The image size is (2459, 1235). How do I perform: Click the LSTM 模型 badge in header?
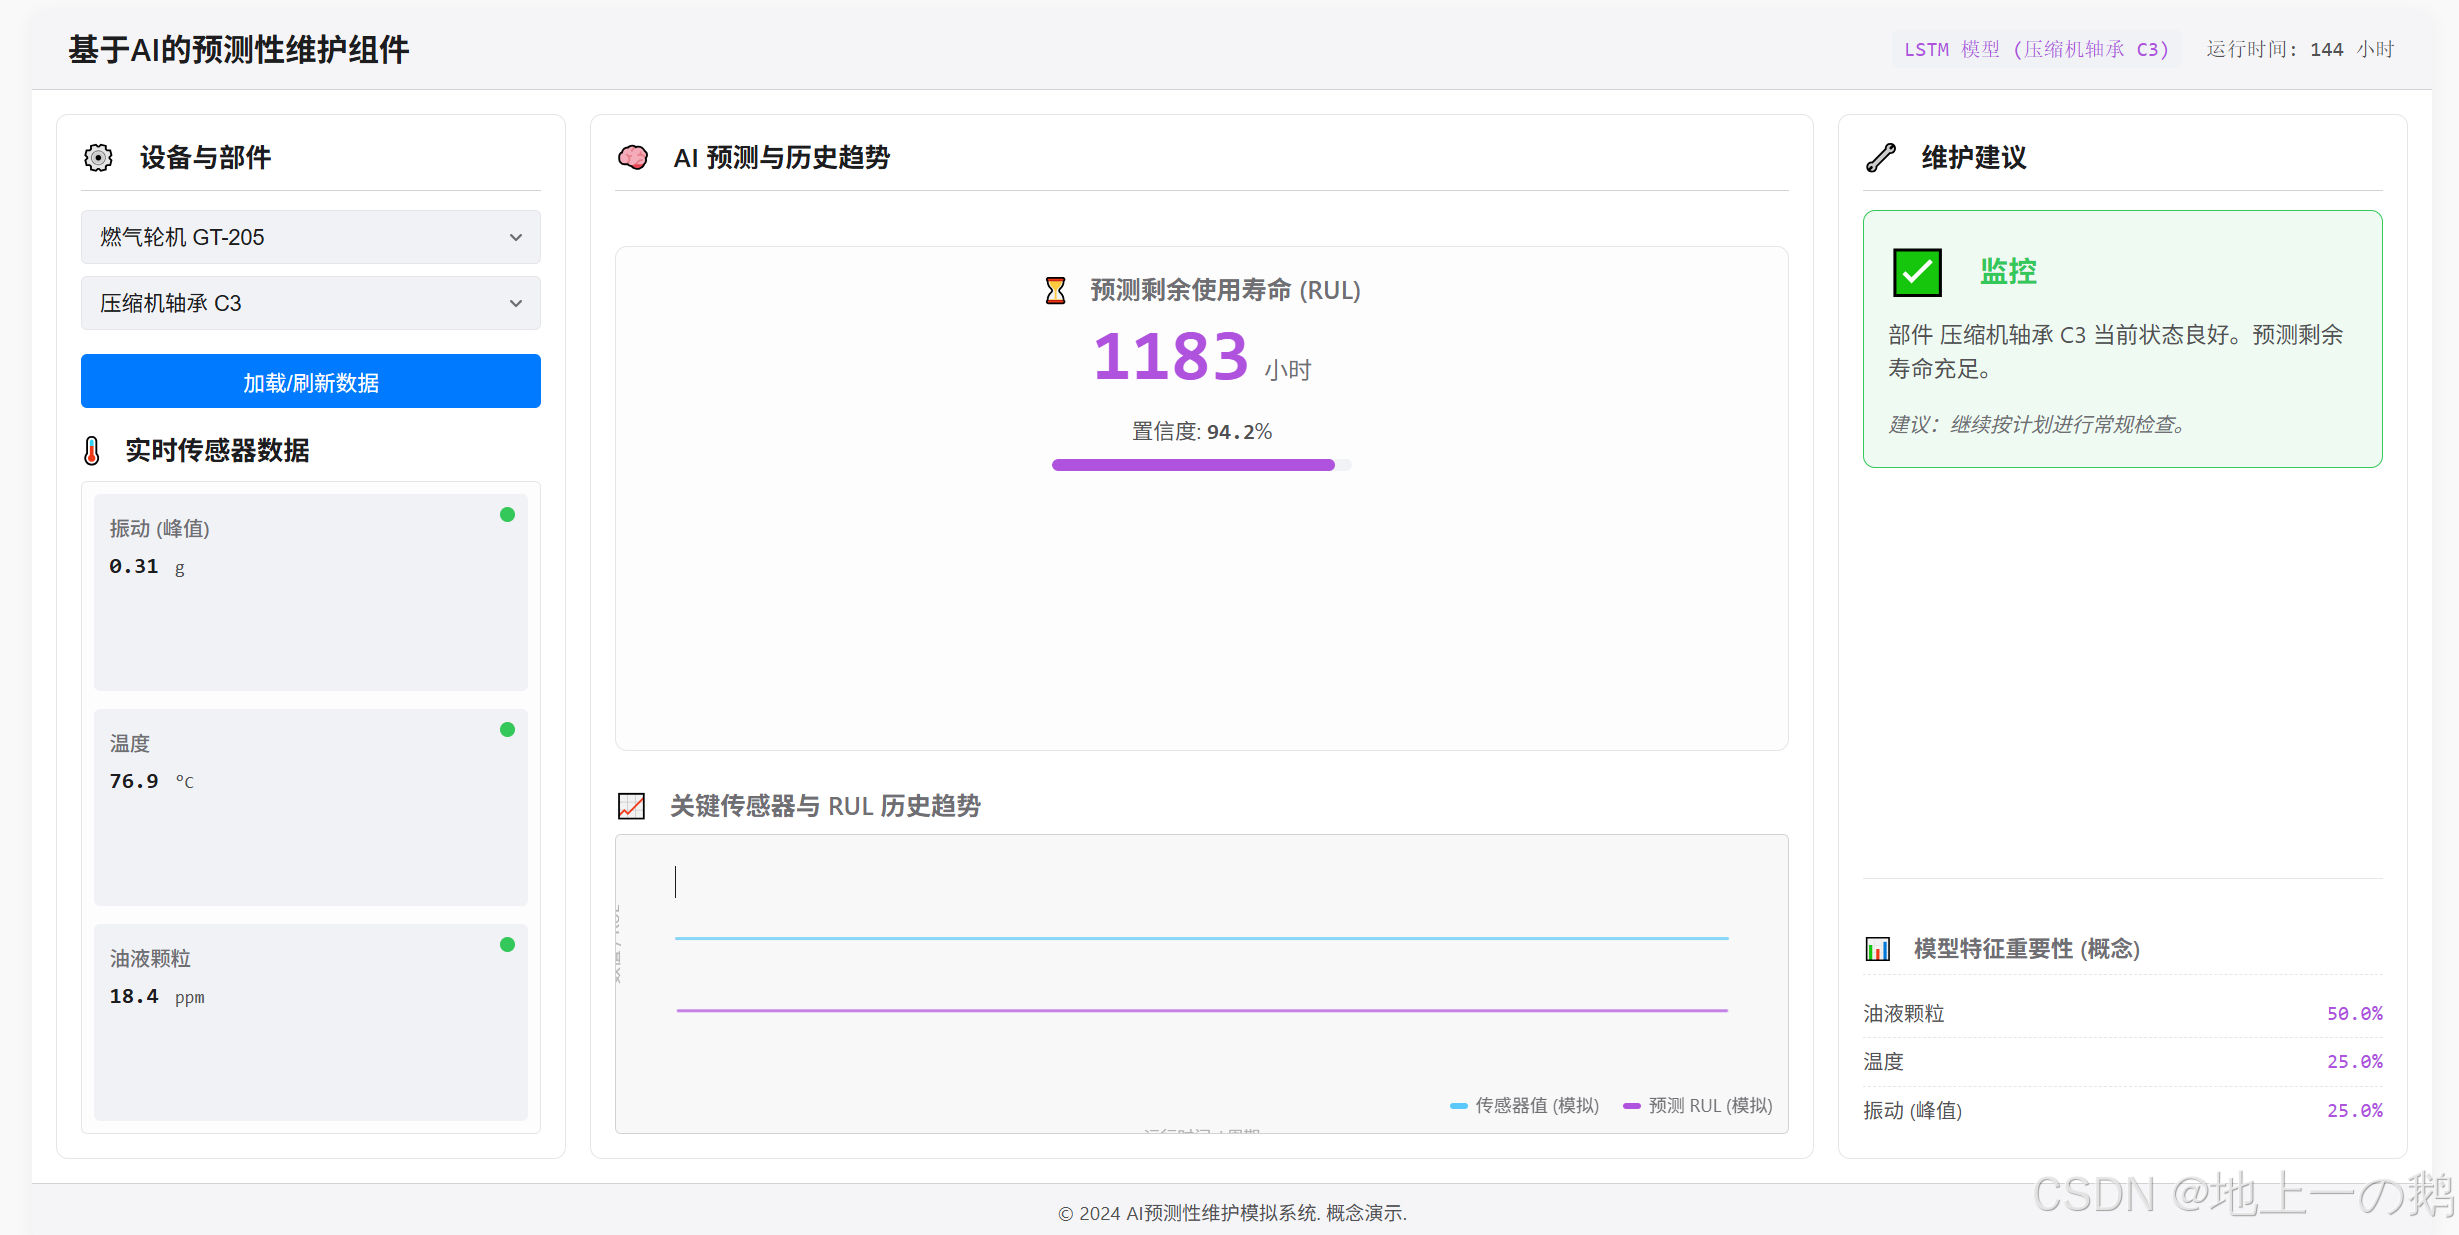pyautogui.click(x=2035, y=49)
